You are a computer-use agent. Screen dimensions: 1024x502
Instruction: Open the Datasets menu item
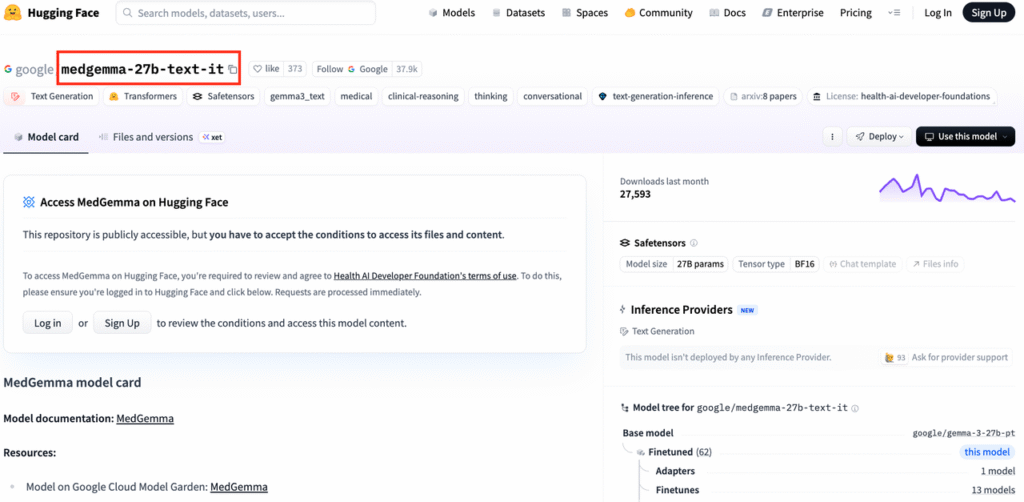coord(517,13)
